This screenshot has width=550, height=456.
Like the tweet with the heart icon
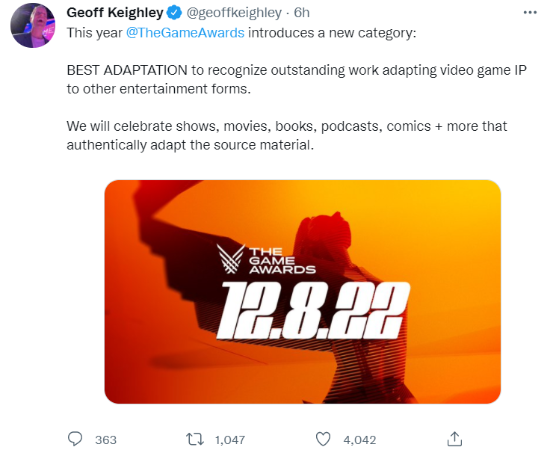(323, 439)
